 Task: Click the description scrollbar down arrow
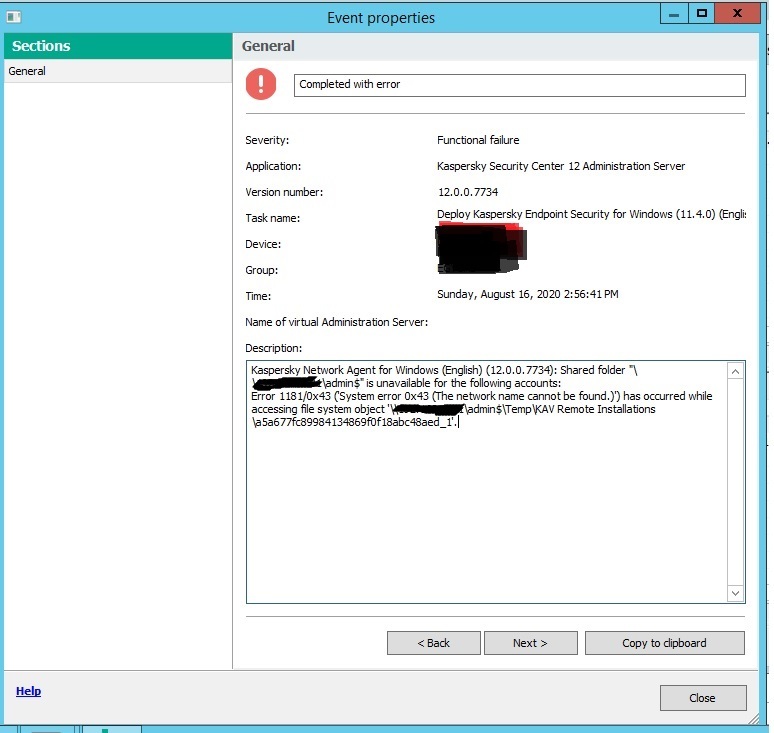coord(735,593)
